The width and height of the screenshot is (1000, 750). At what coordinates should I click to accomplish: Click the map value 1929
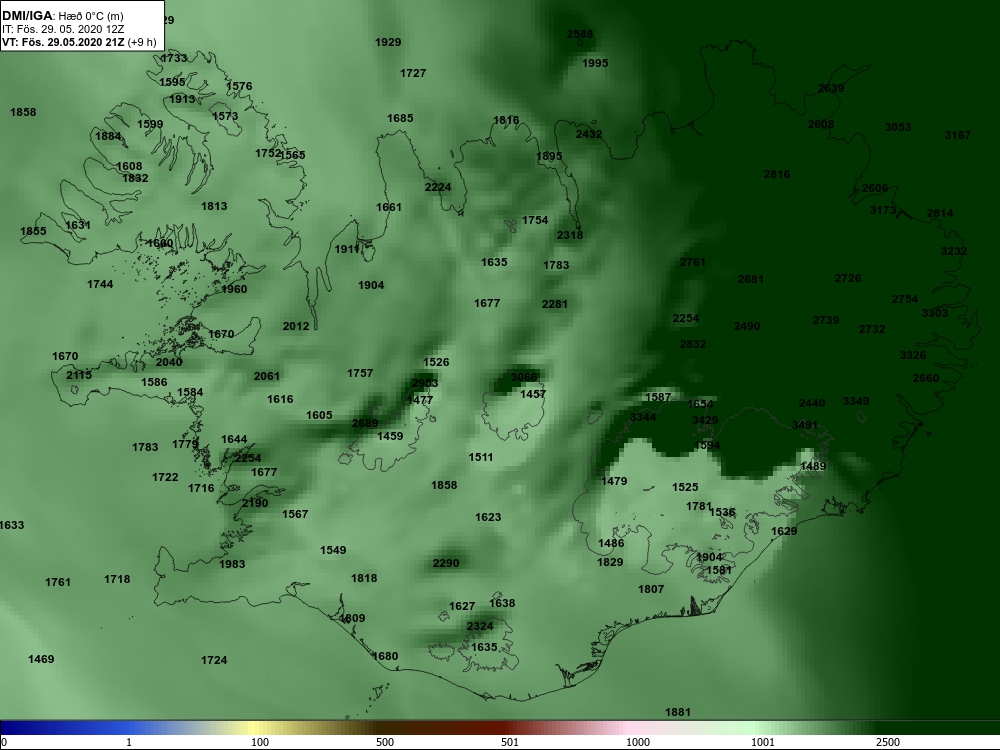point(388,42)
